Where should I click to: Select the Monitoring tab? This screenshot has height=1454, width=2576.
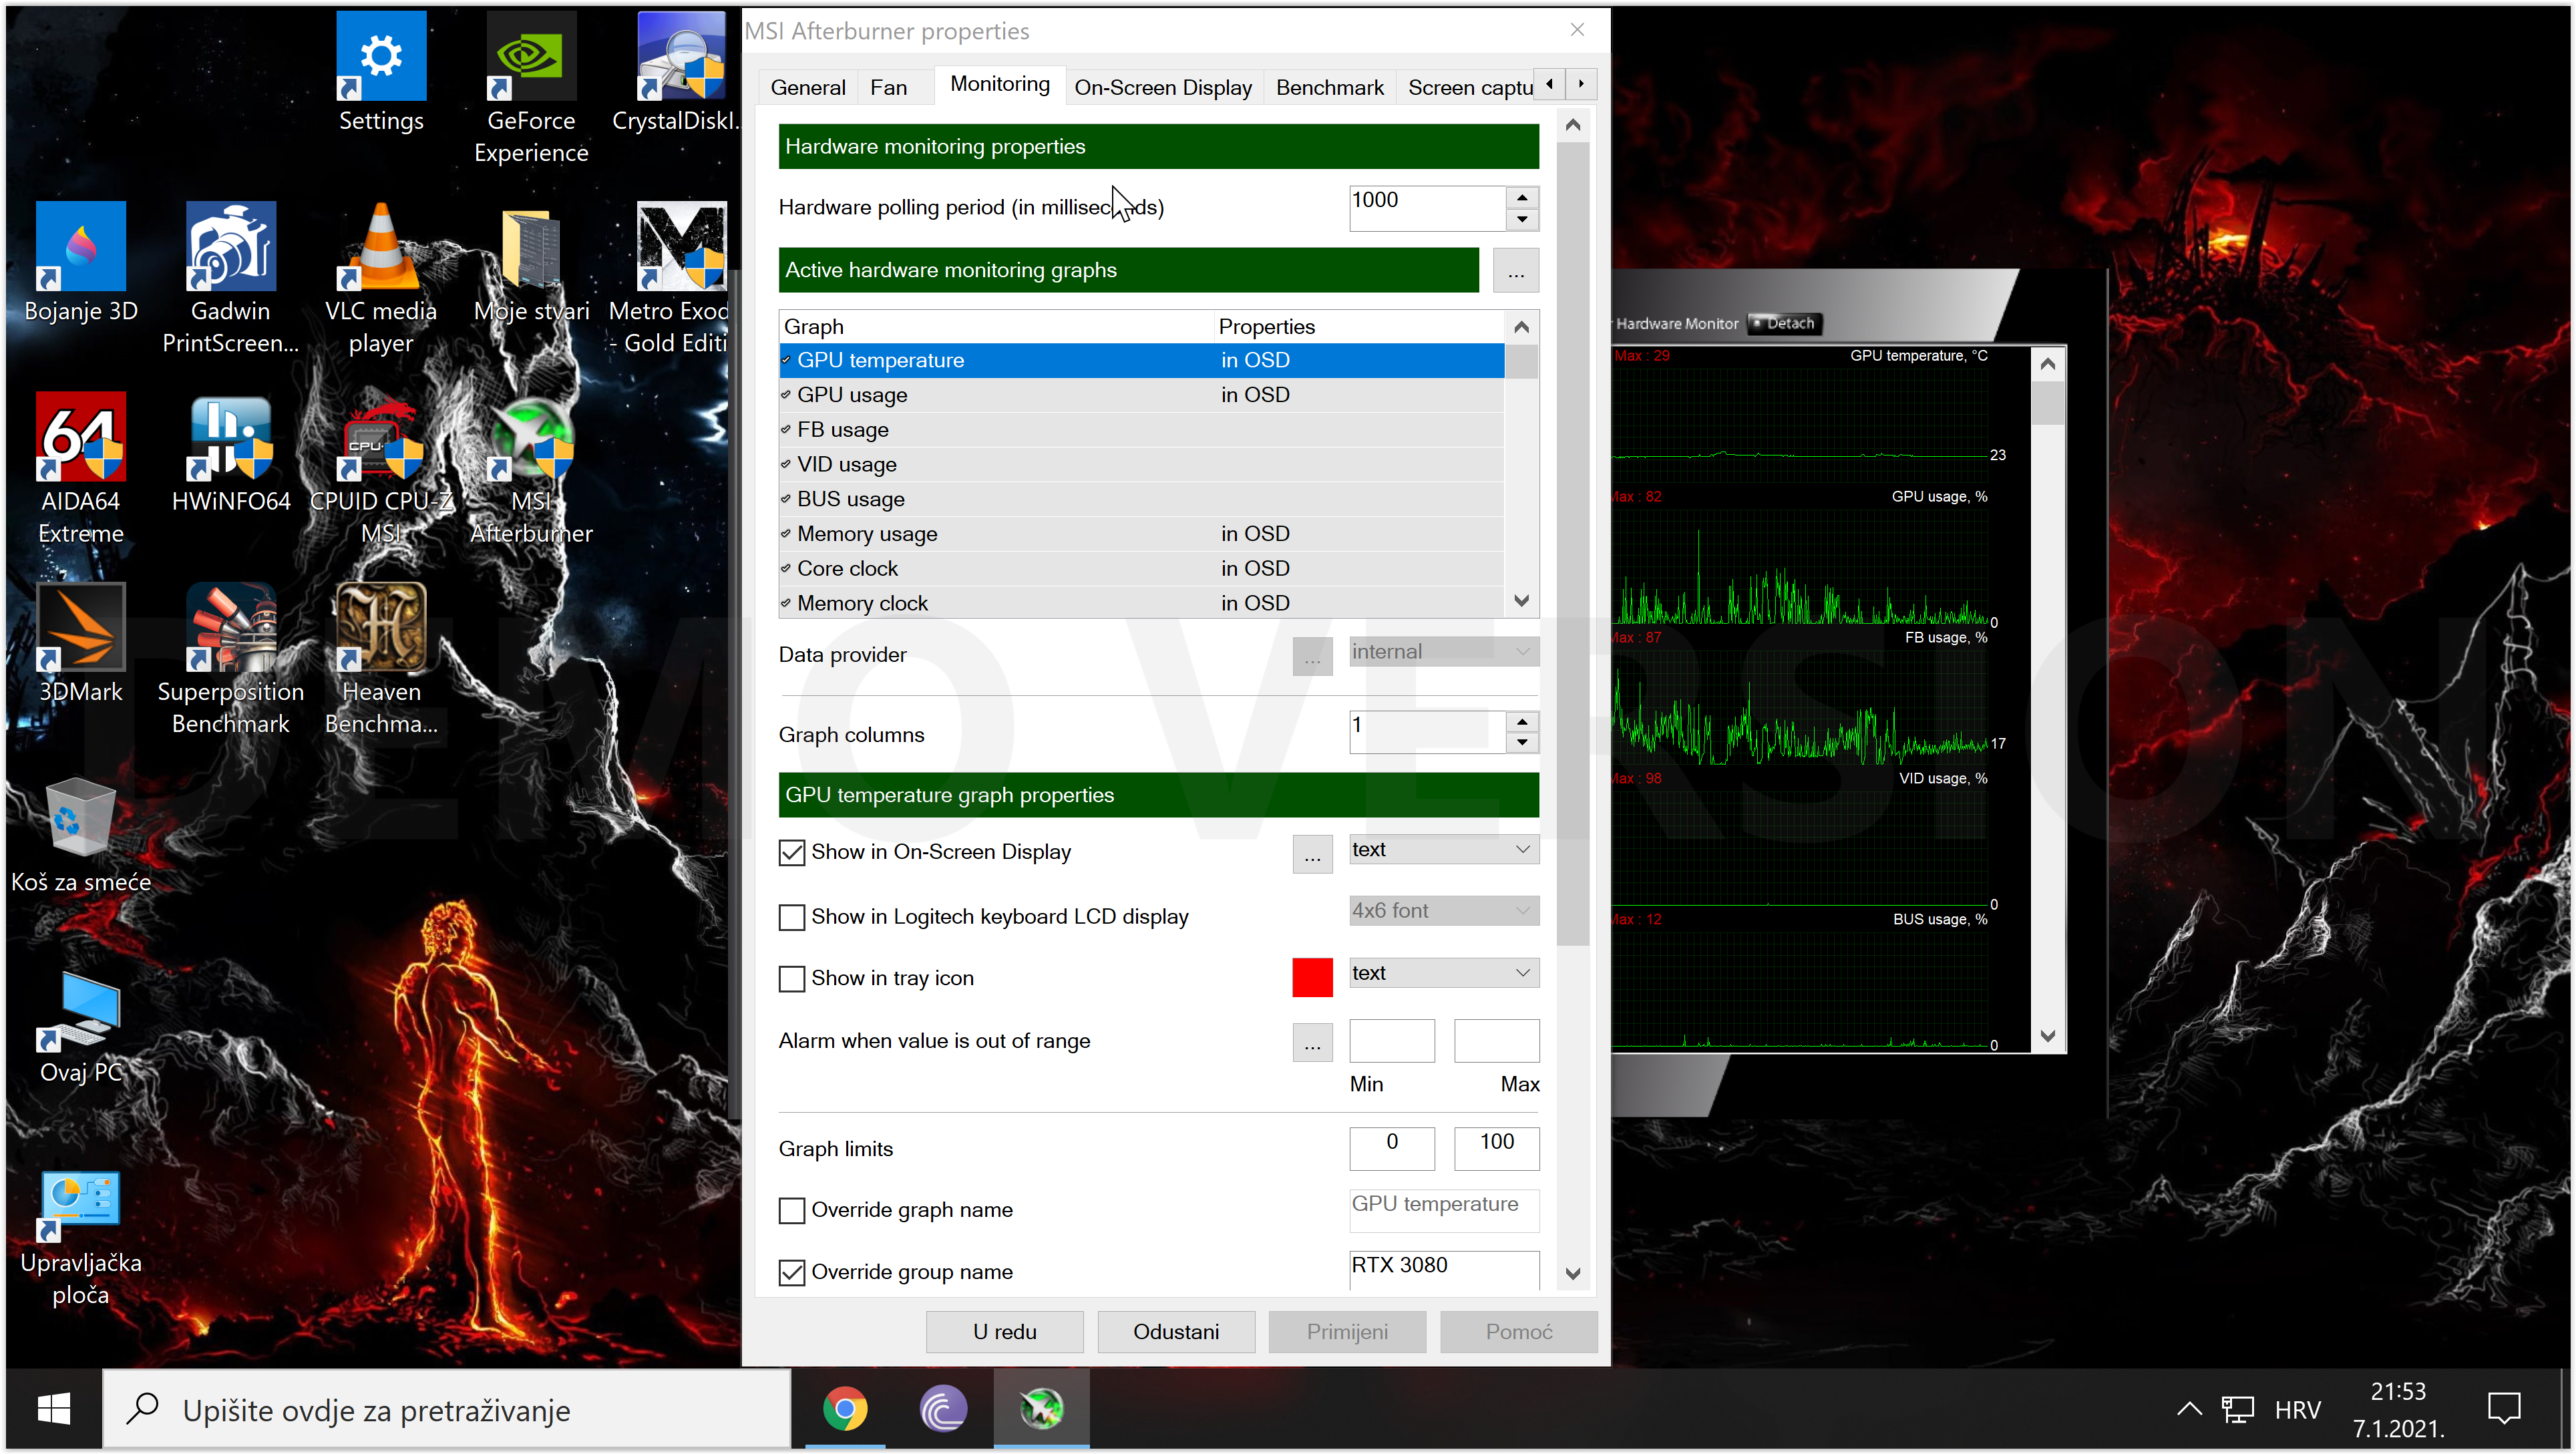(x=999, y=85)
